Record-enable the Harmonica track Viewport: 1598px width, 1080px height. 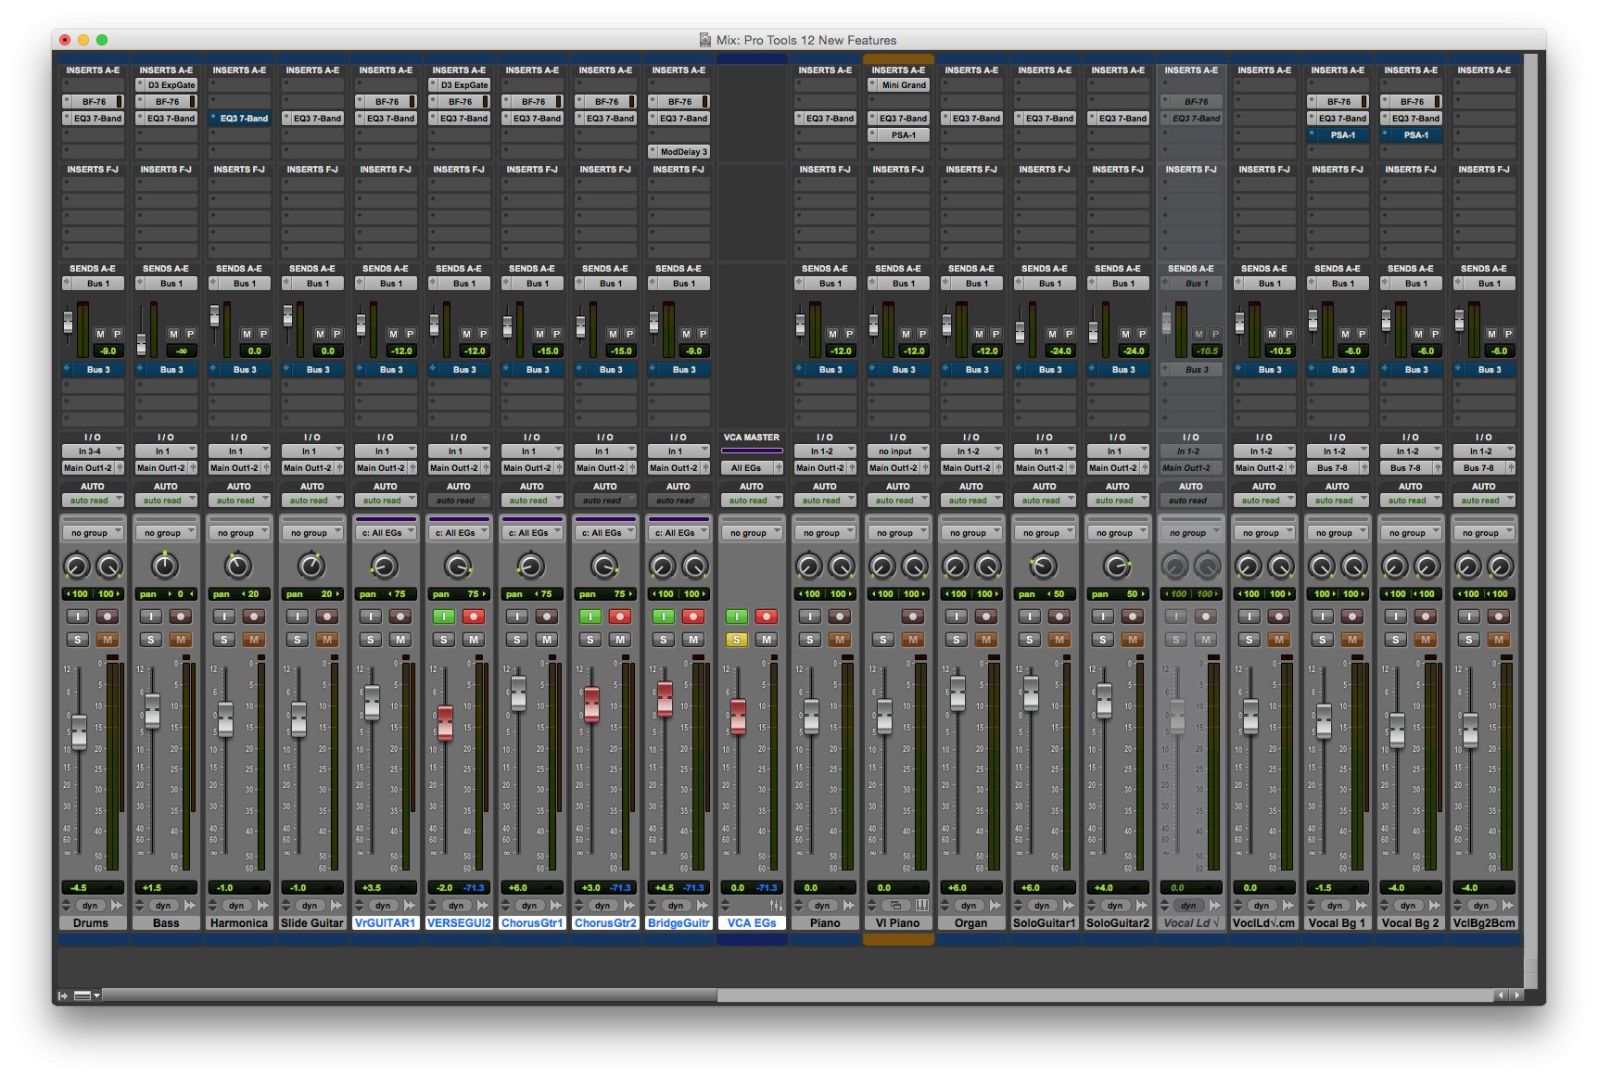click(x=254, y=616)
